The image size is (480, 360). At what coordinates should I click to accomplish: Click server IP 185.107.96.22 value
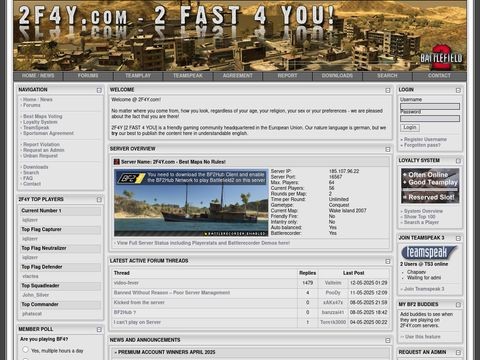[344, 171]
